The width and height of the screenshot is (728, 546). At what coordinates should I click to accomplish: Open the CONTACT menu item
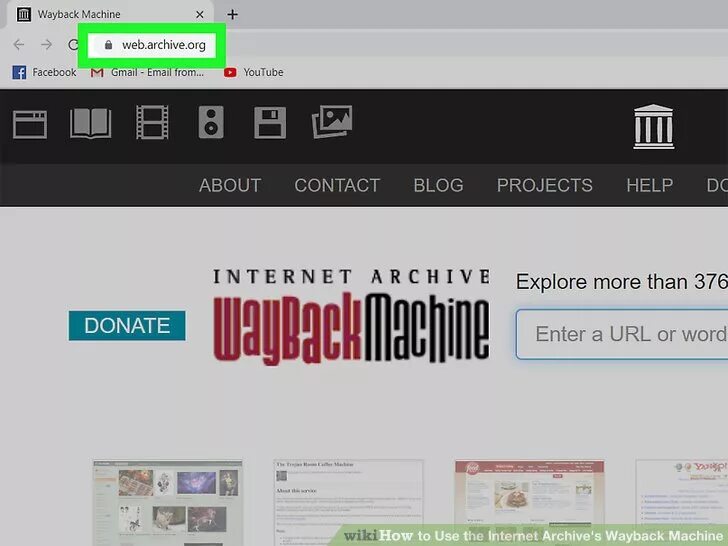click(x=337, y=185)
